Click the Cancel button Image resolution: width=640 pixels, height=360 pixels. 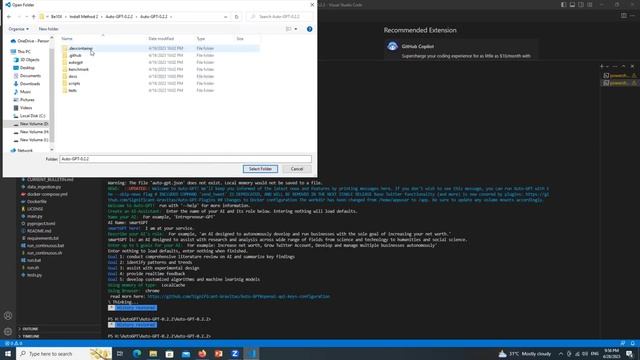[297, 169]
